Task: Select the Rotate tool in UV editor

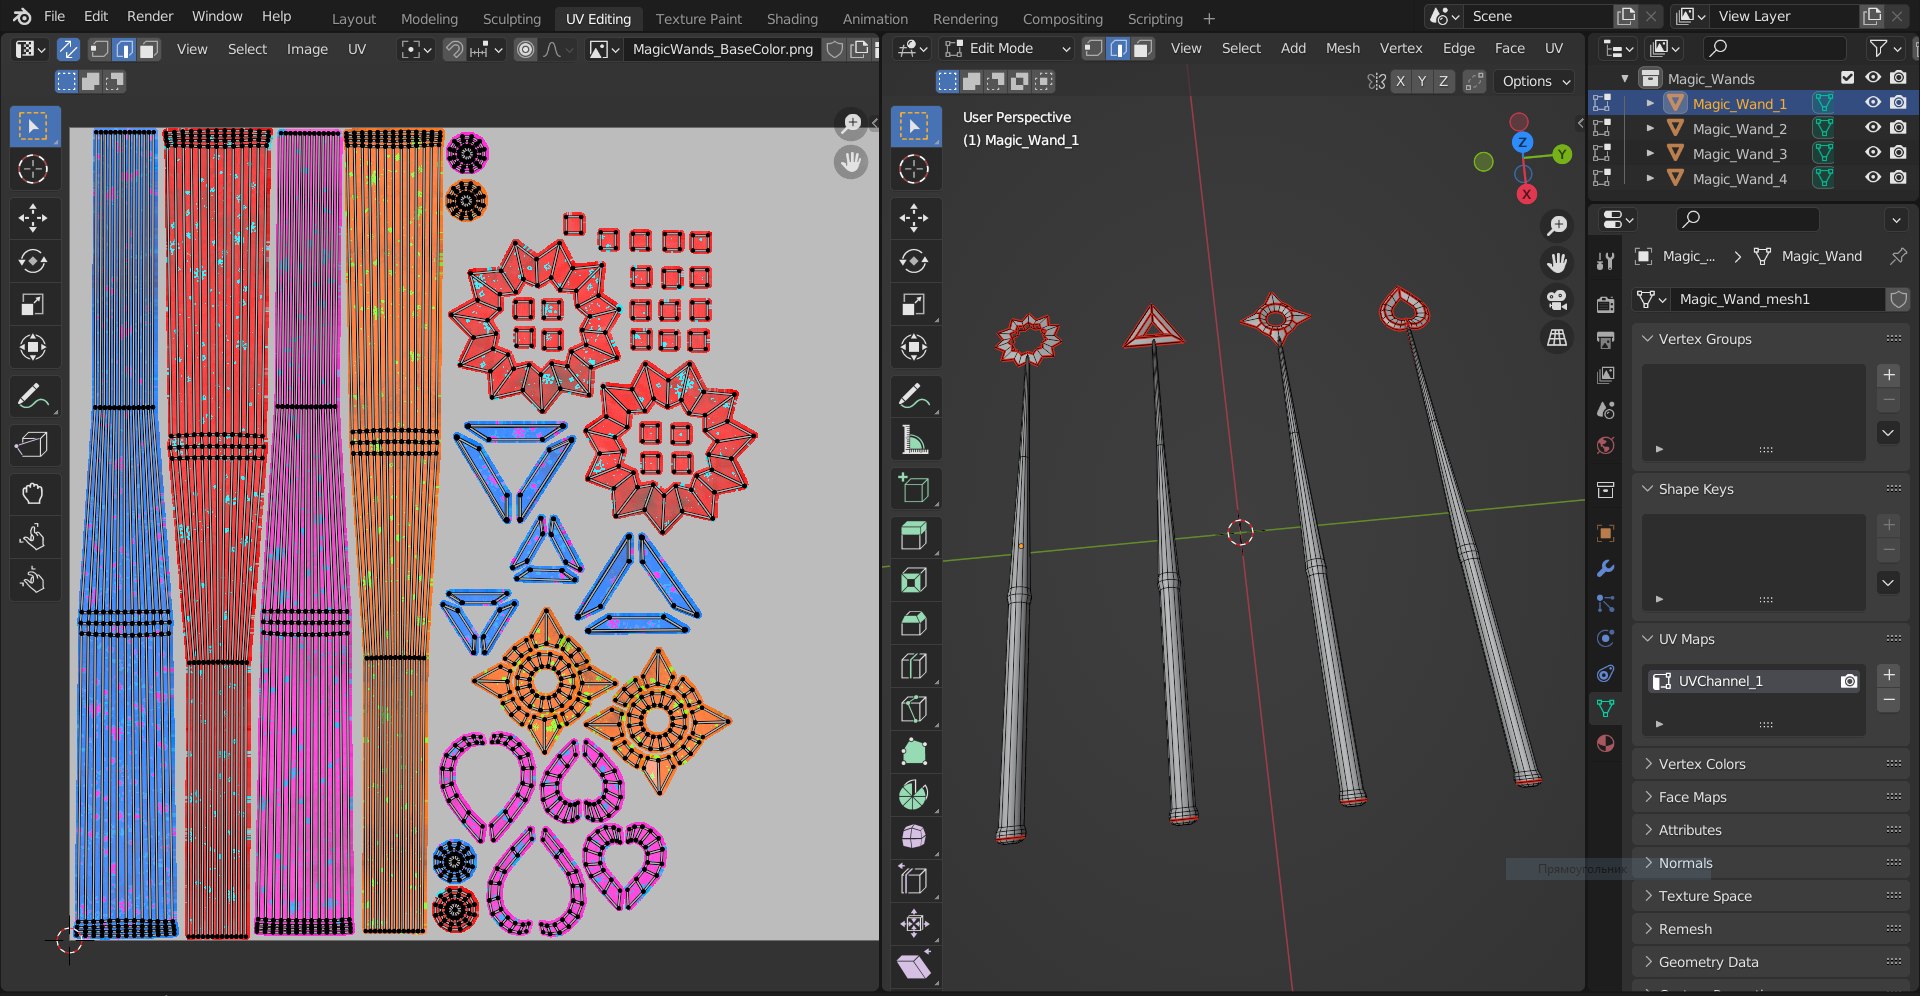Action: pyautogui.click(x=33, y=261)
